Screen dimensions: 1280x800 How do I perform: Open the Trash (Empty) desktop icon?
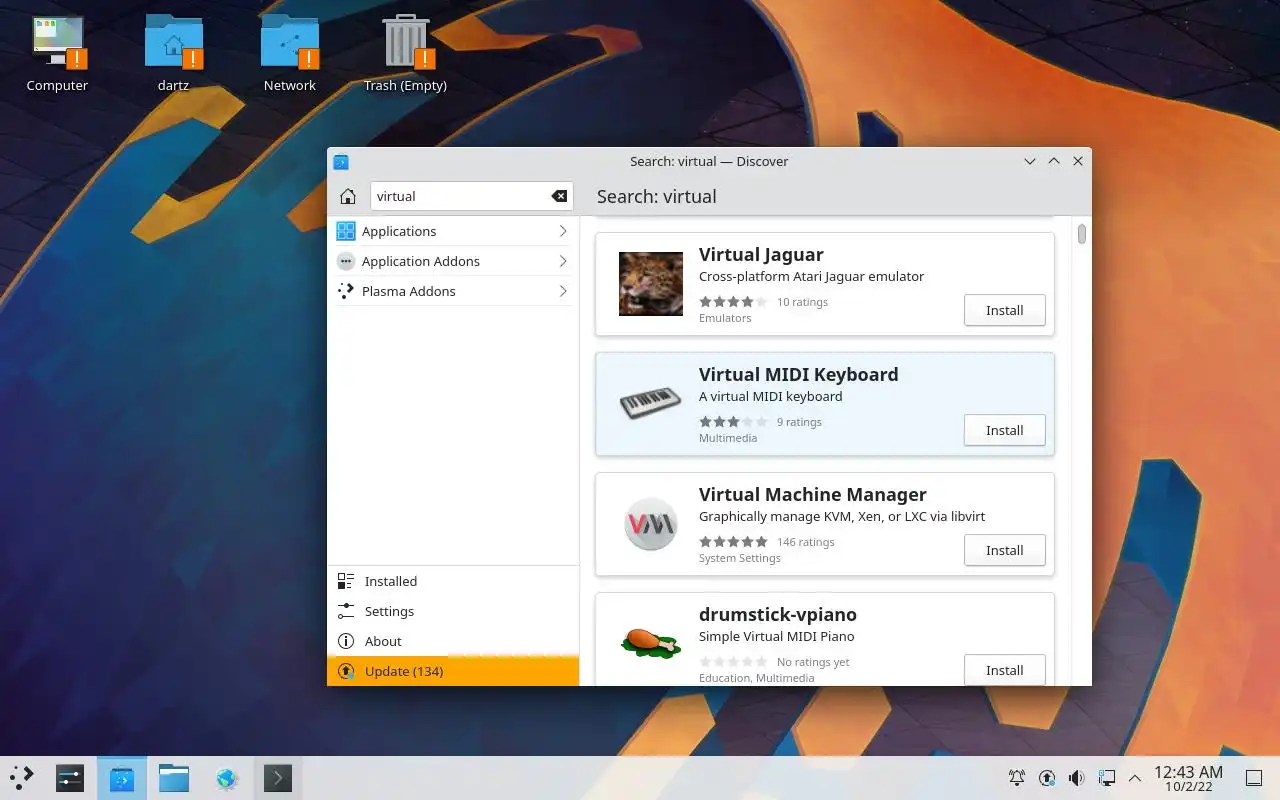click(405, 54)
